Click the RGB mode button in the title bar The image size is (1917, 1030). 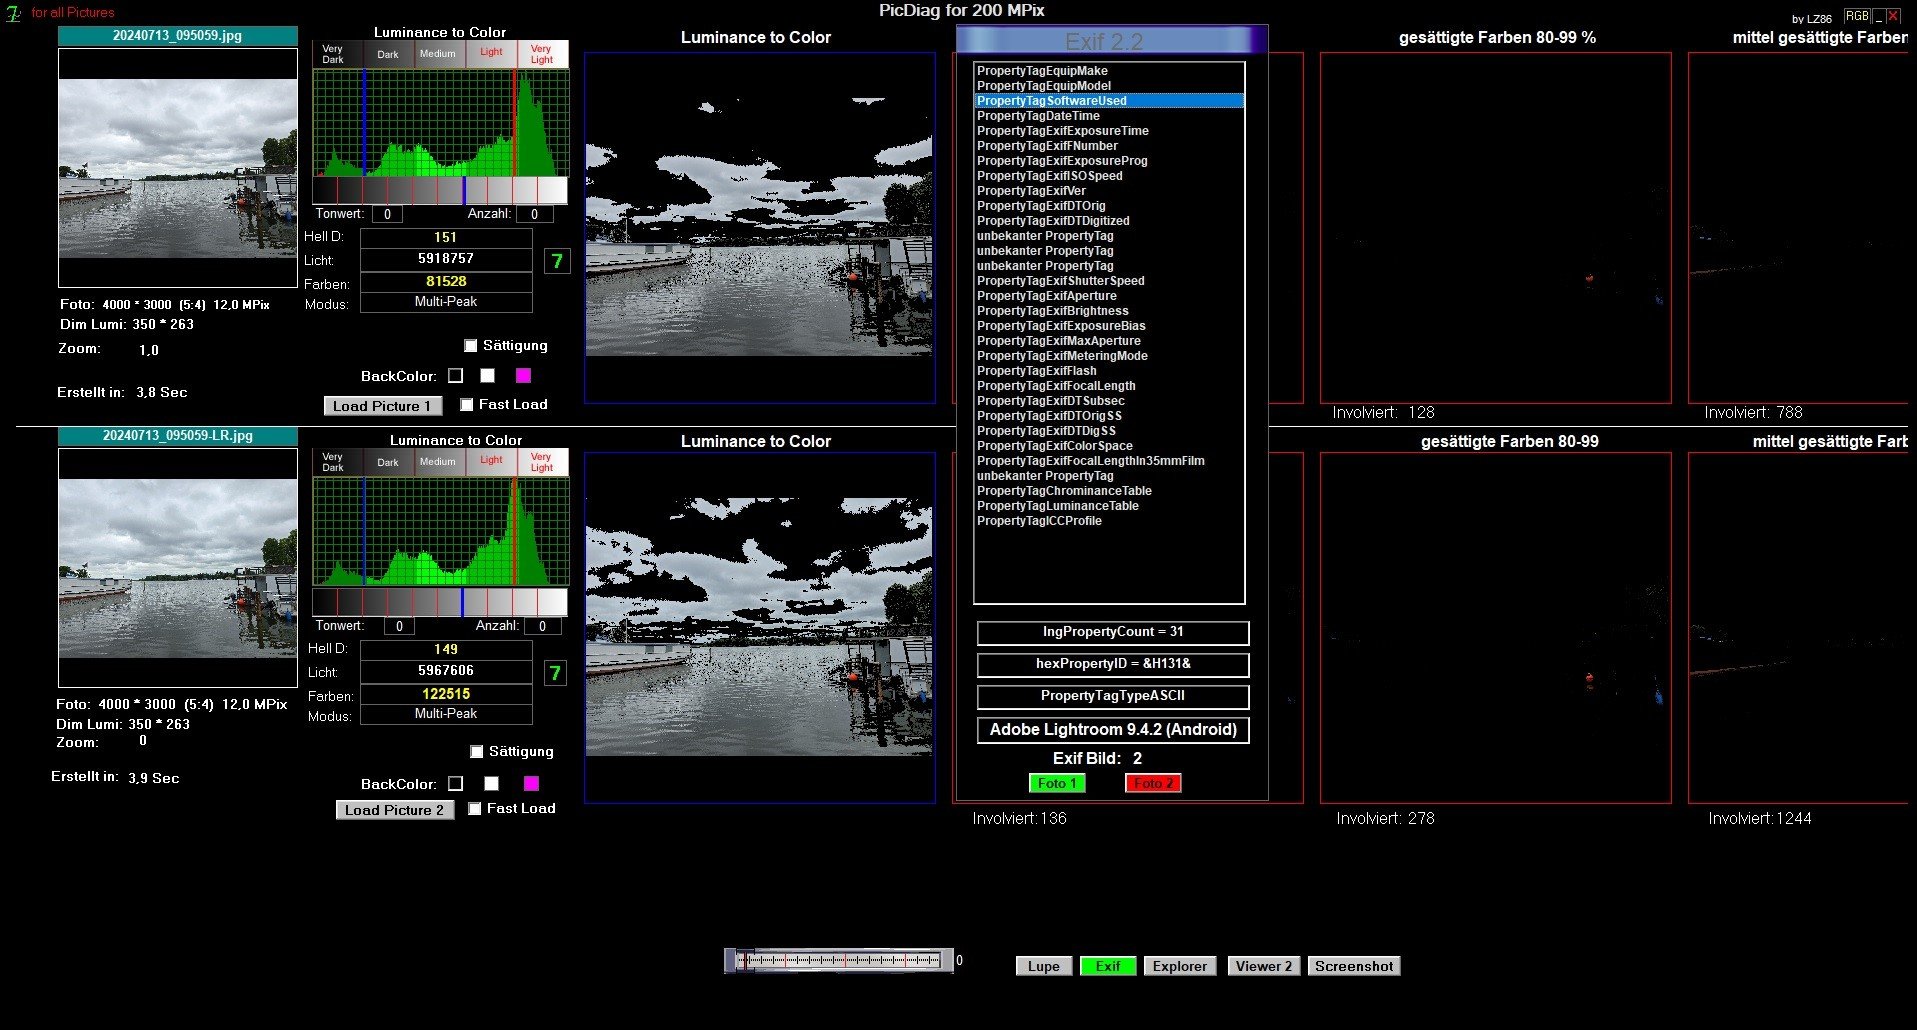click(x=1856, y=16)
